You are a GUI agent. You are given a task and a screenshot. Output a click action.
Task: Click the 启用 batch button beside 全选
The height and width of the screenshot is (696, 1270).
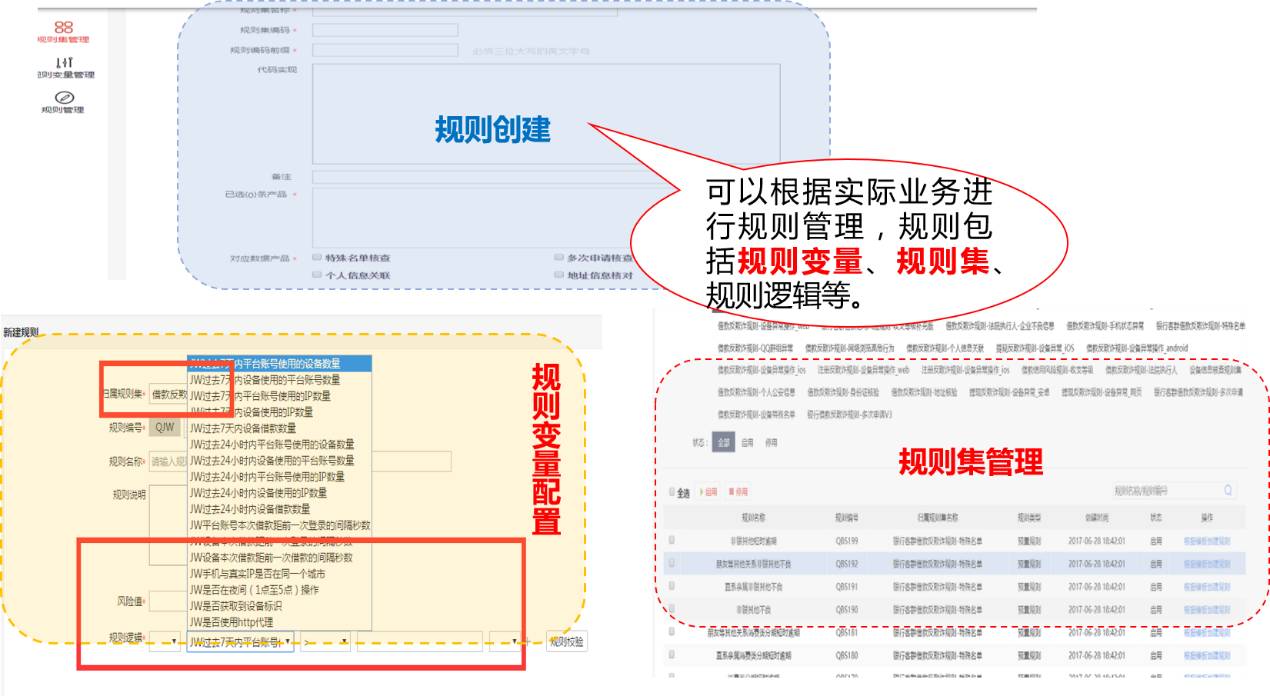[x=710, y=493]
